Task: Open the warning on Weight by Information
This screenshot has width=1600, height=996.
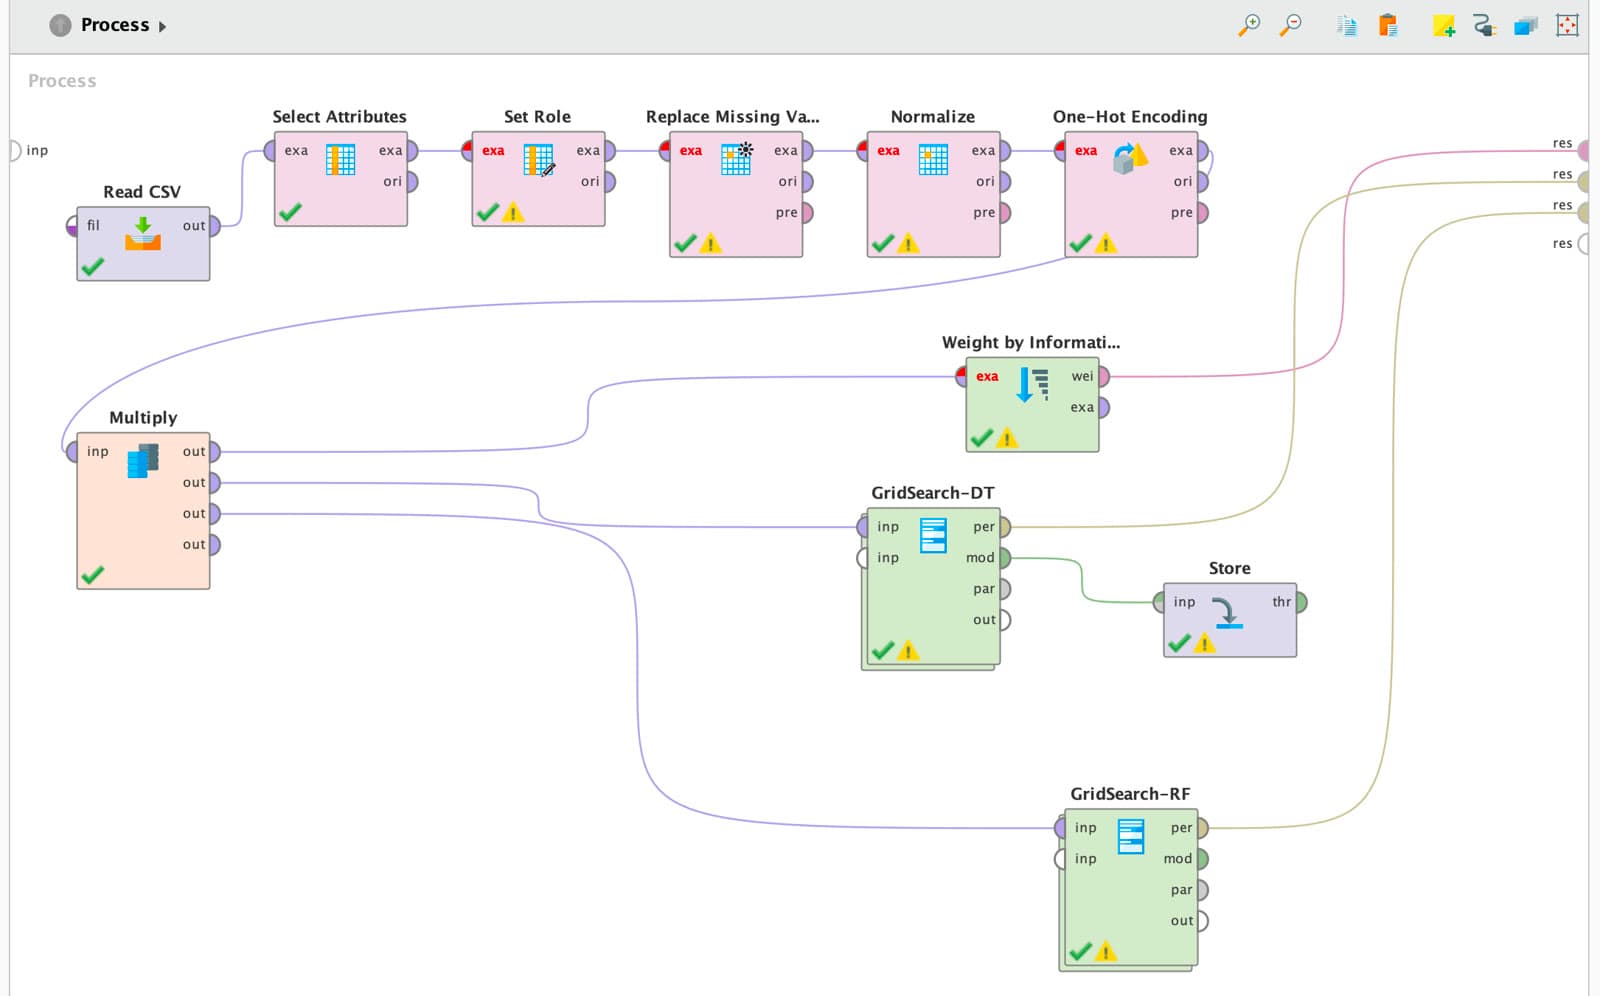Action: click(x=1007, y=438)
